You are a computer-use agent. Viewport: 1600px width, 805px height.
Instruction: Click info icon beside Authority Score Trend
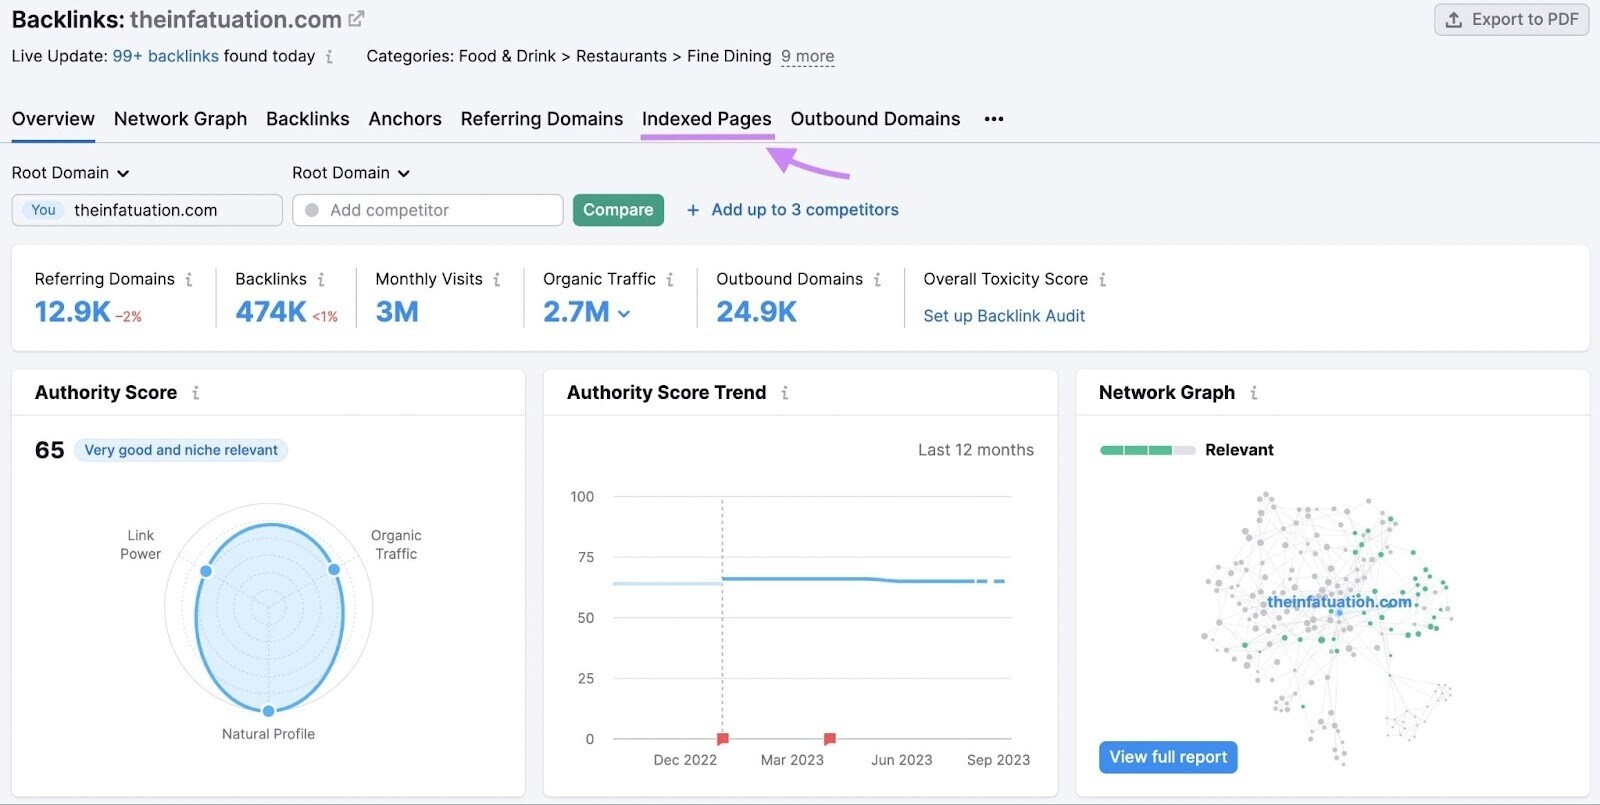point(785,393)
